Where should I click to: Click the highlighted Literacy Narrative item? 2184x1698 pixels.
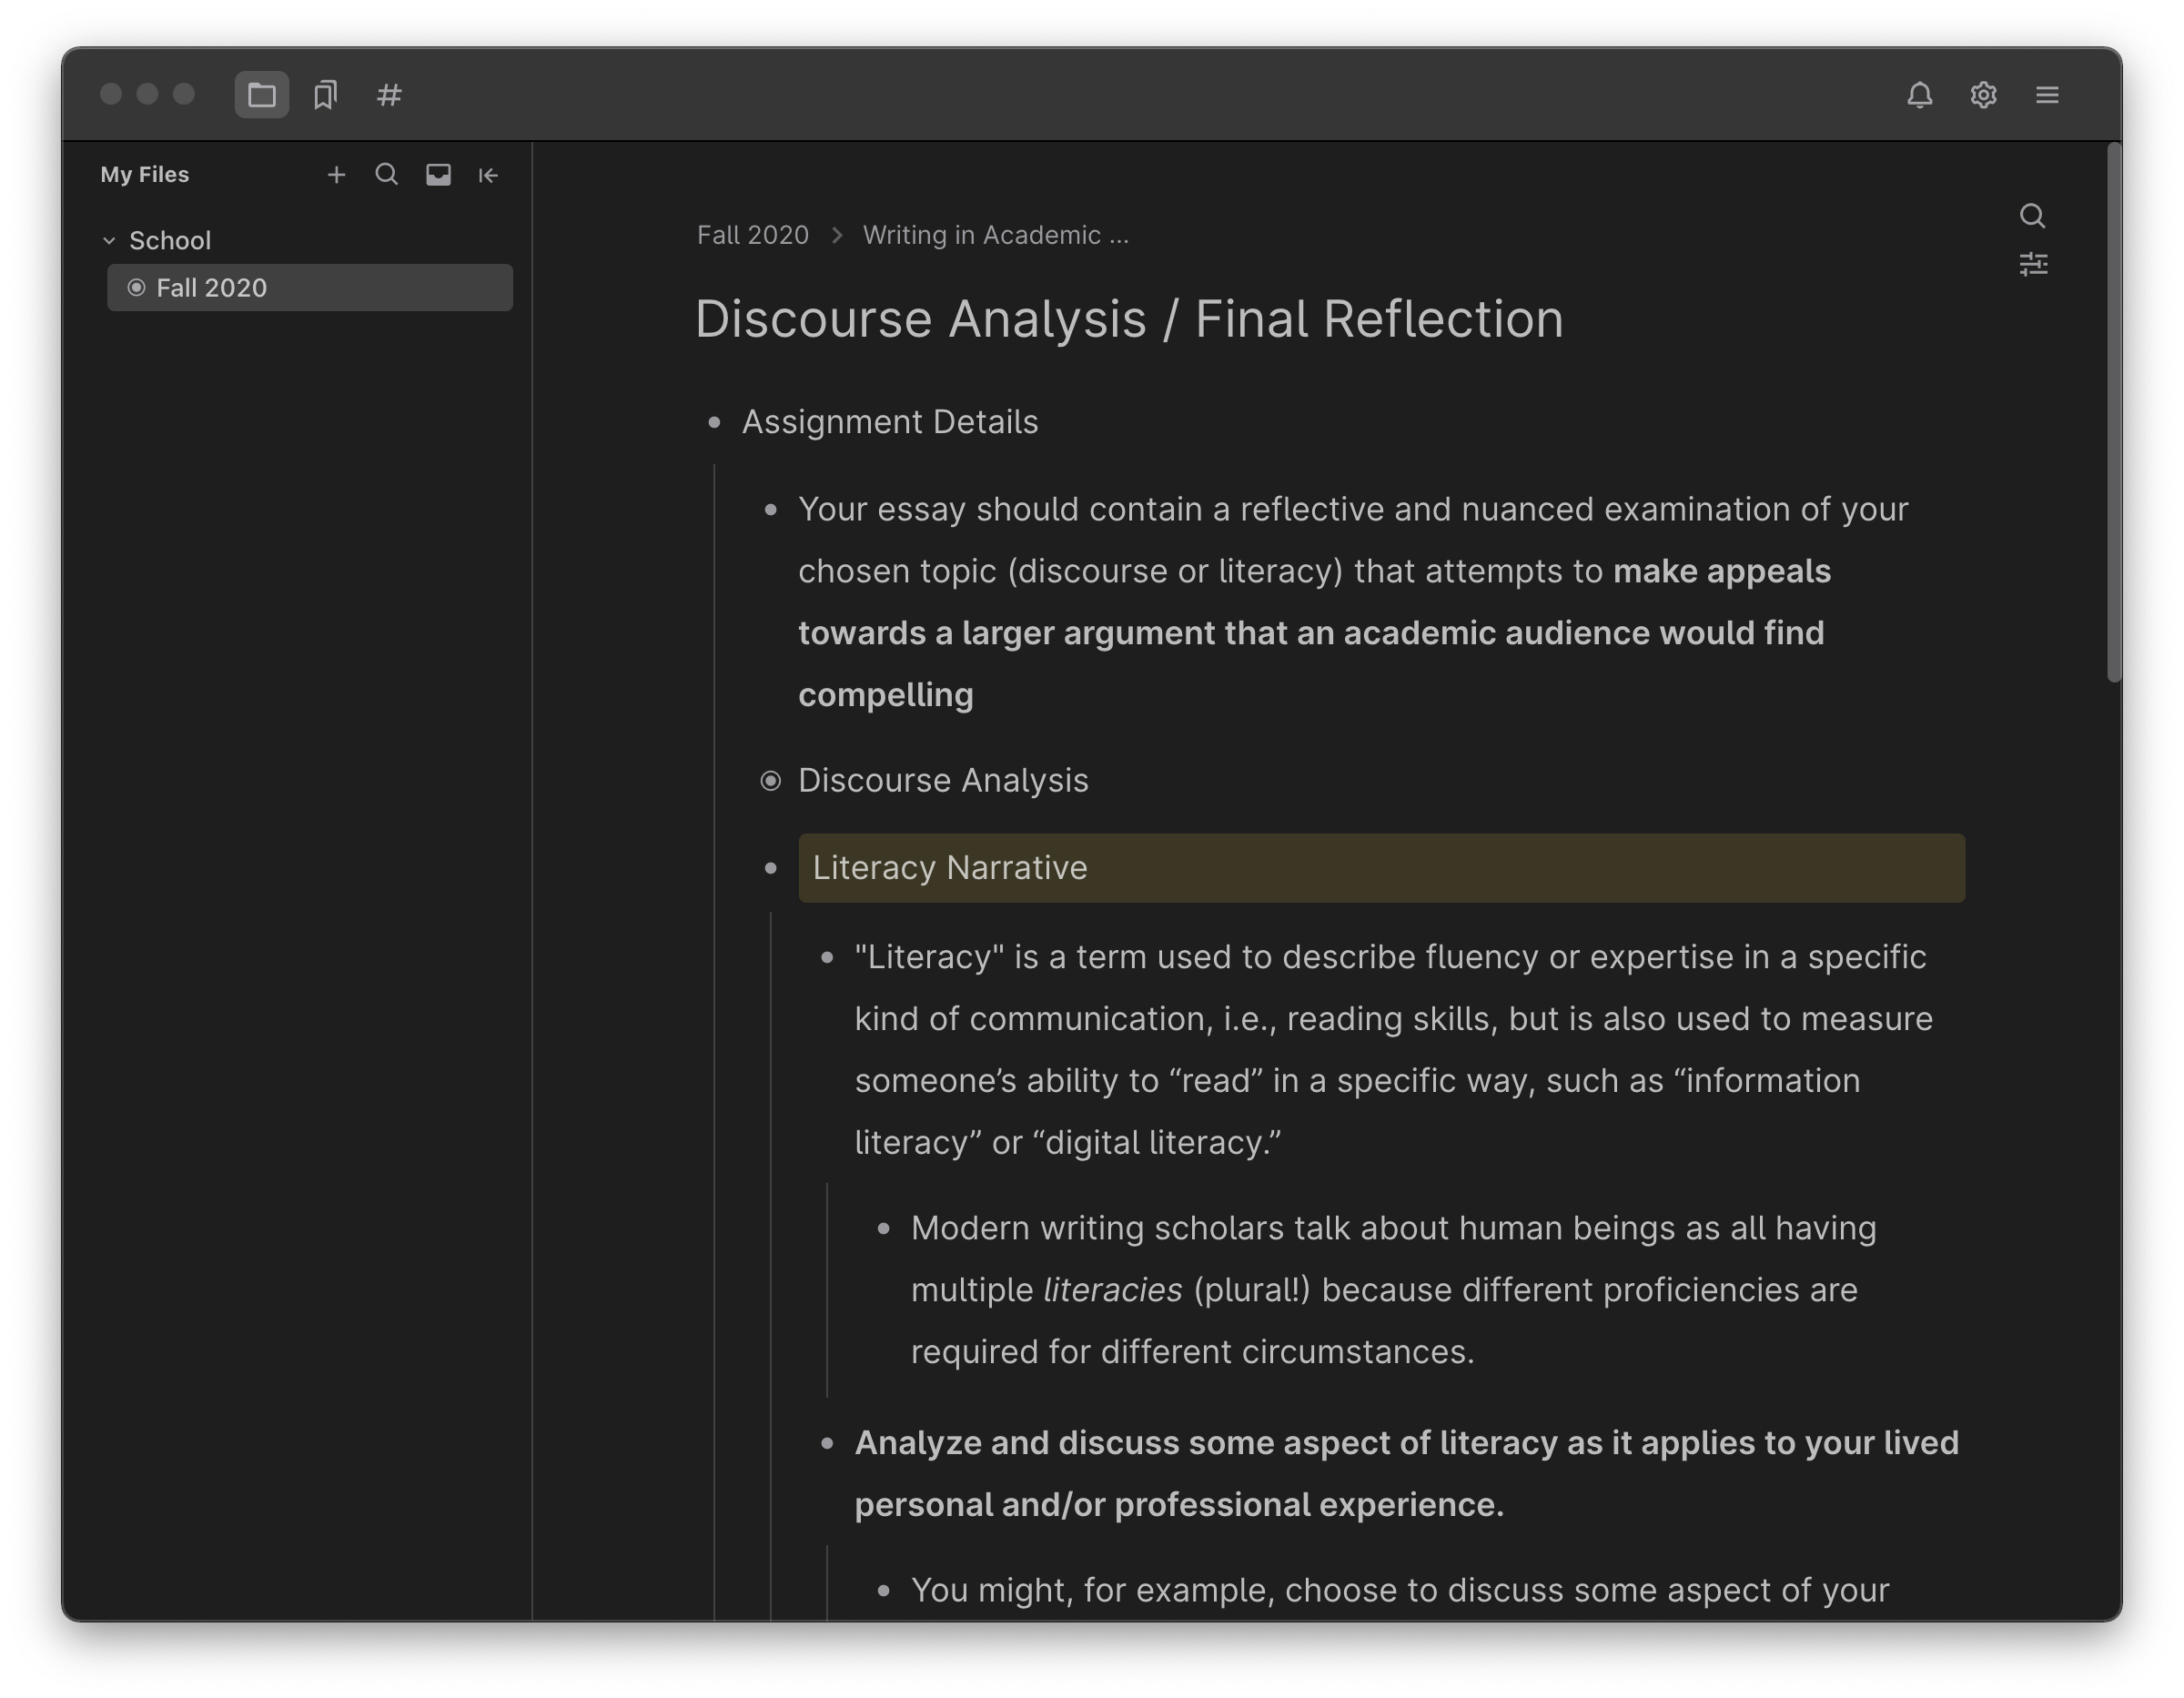click(949, 868)
